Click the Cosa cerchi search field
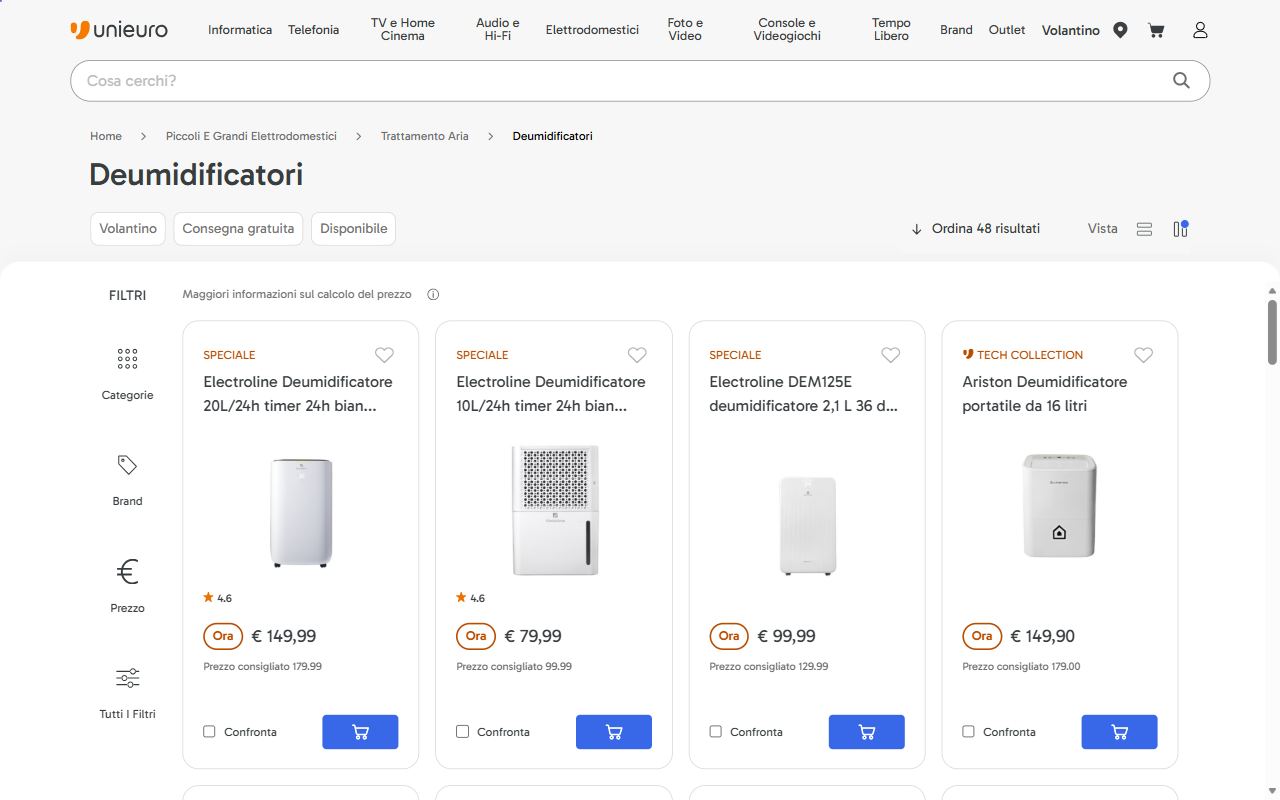This screenshot has height=800, width=1280. coord(640,81)
